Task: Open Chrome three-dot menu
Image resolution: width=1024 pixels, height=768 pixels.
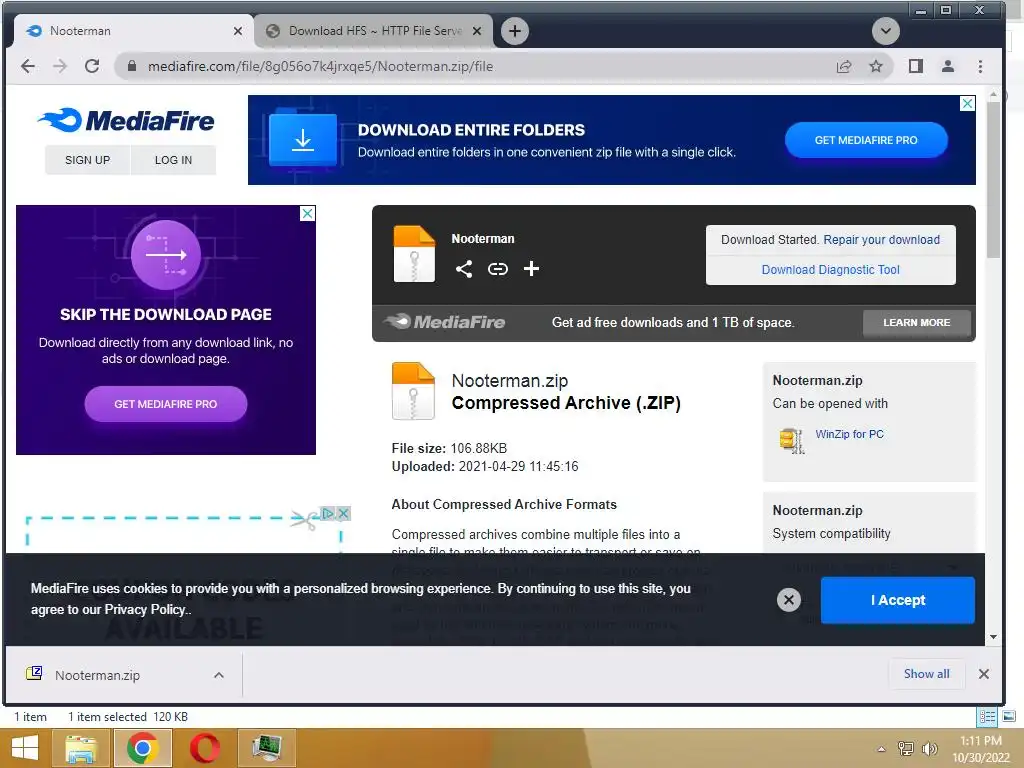Action: pyautogui.click(x=980, y=66)
